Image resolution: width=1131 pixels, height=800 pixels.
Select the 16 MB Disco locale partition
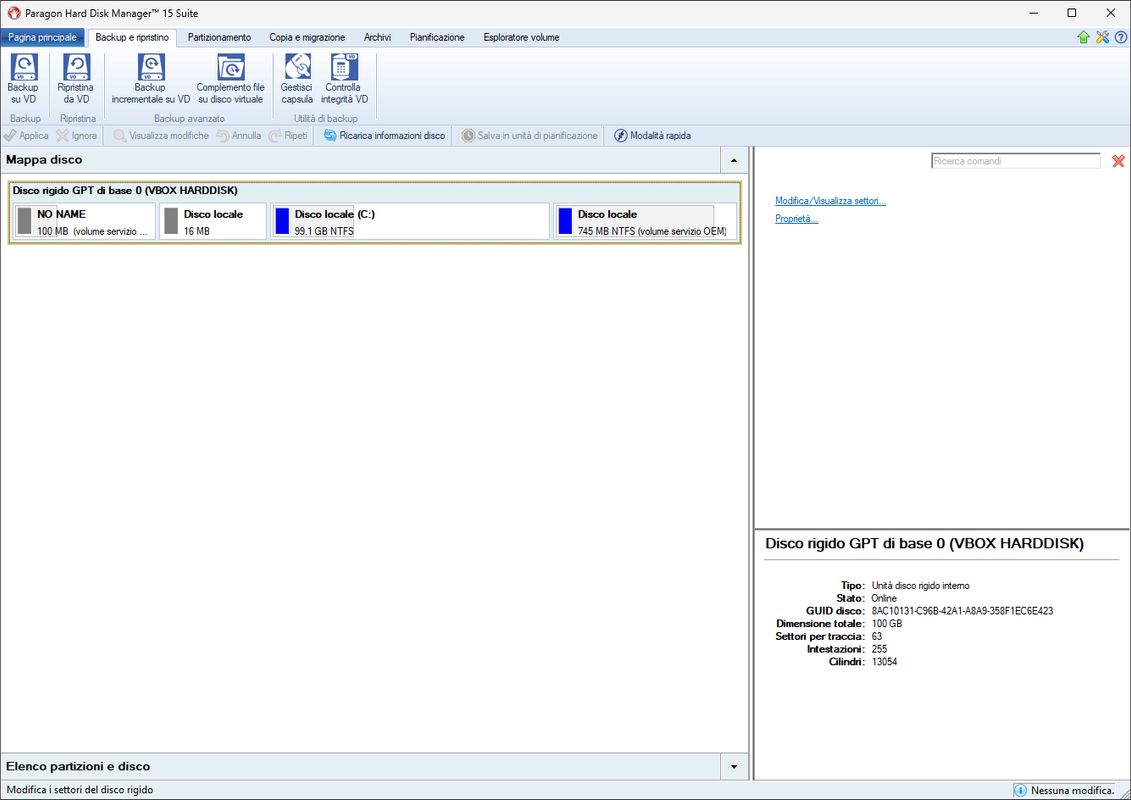coord(213,221)
